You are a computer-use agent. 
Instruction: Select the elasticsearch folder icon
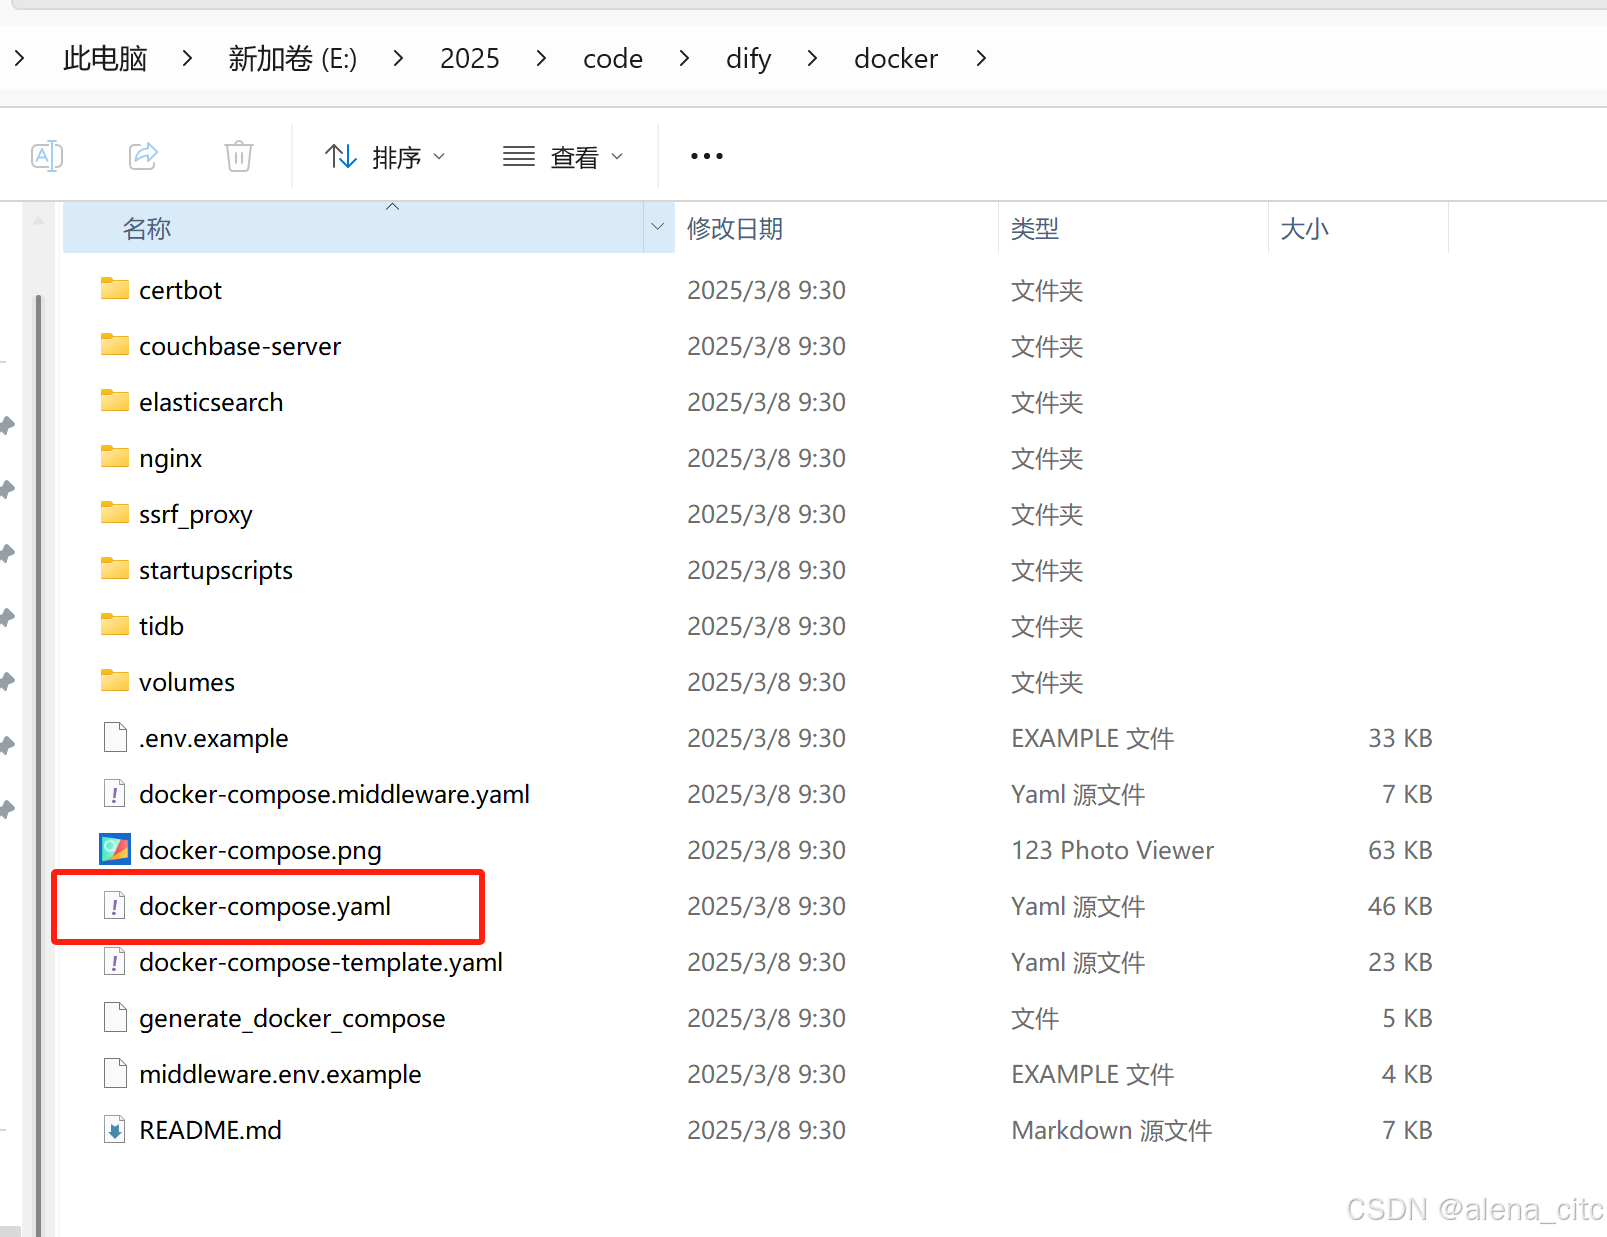(115, 401)
